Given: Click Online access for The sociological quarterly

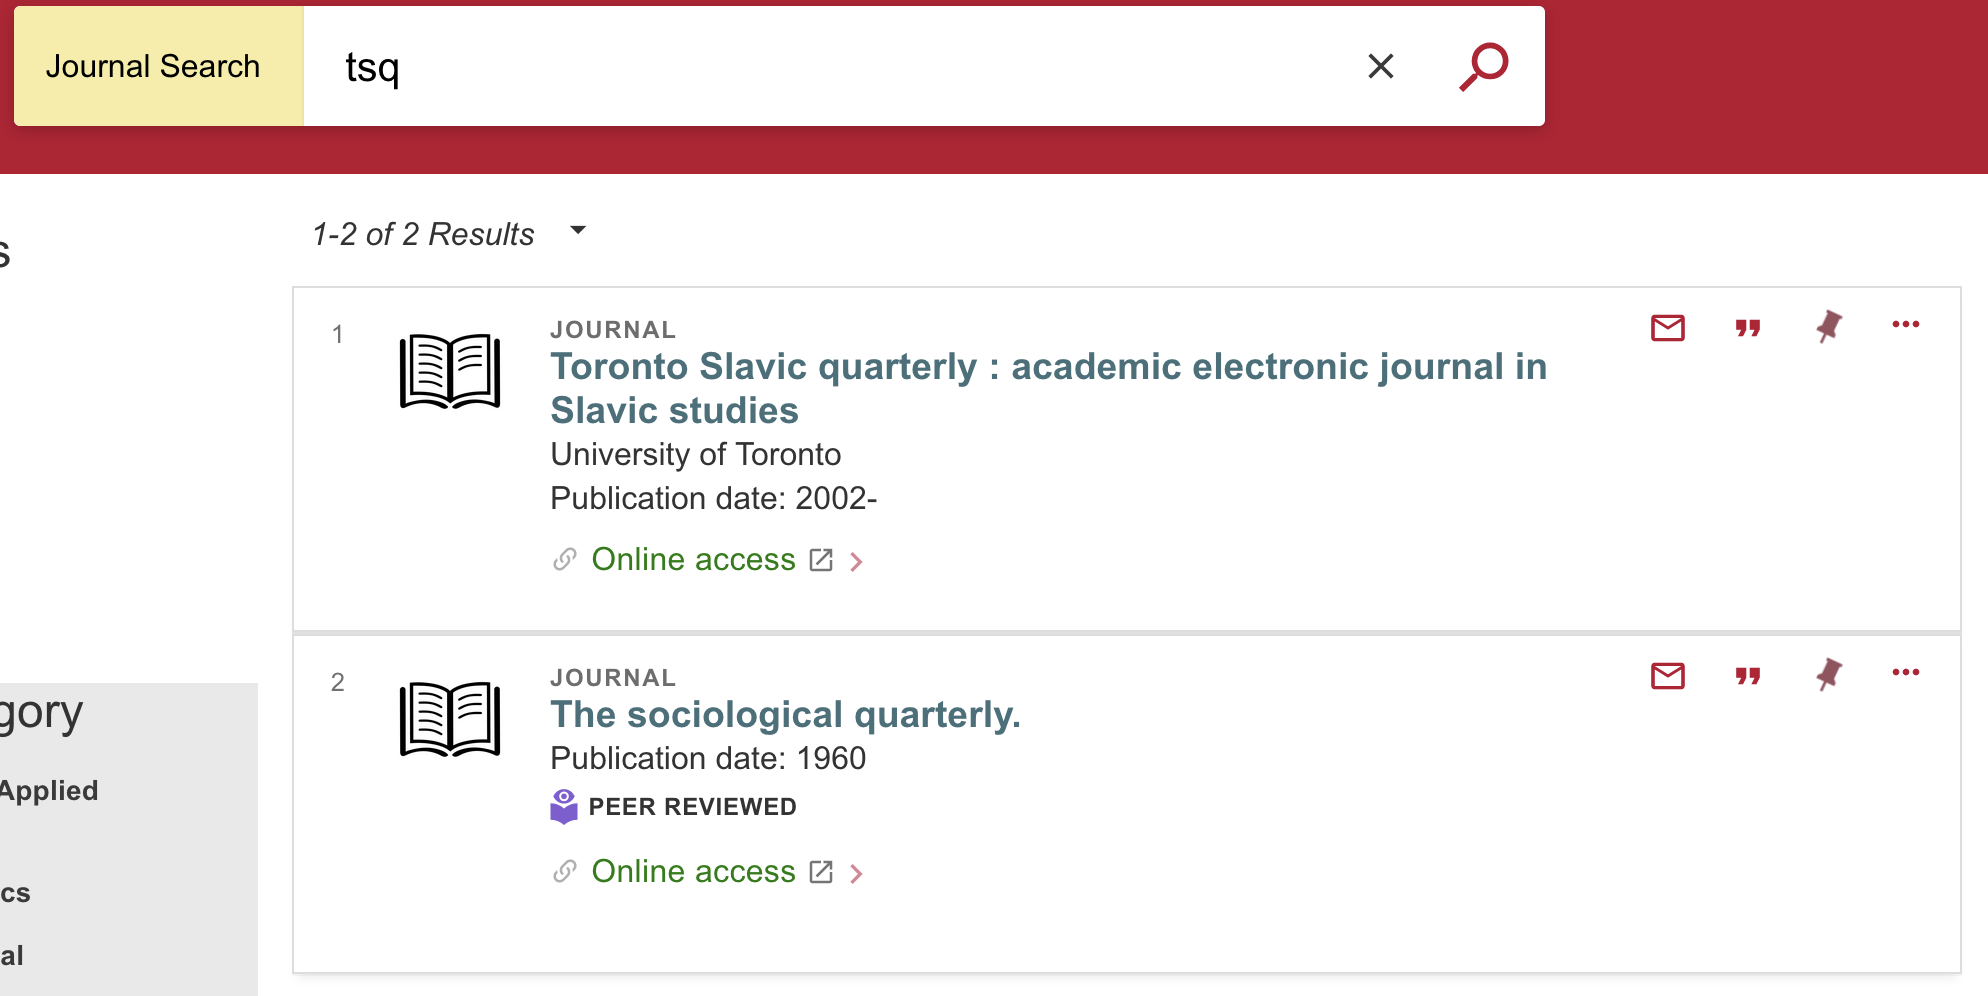Looking at the screenshot, I should click(693, 872).
